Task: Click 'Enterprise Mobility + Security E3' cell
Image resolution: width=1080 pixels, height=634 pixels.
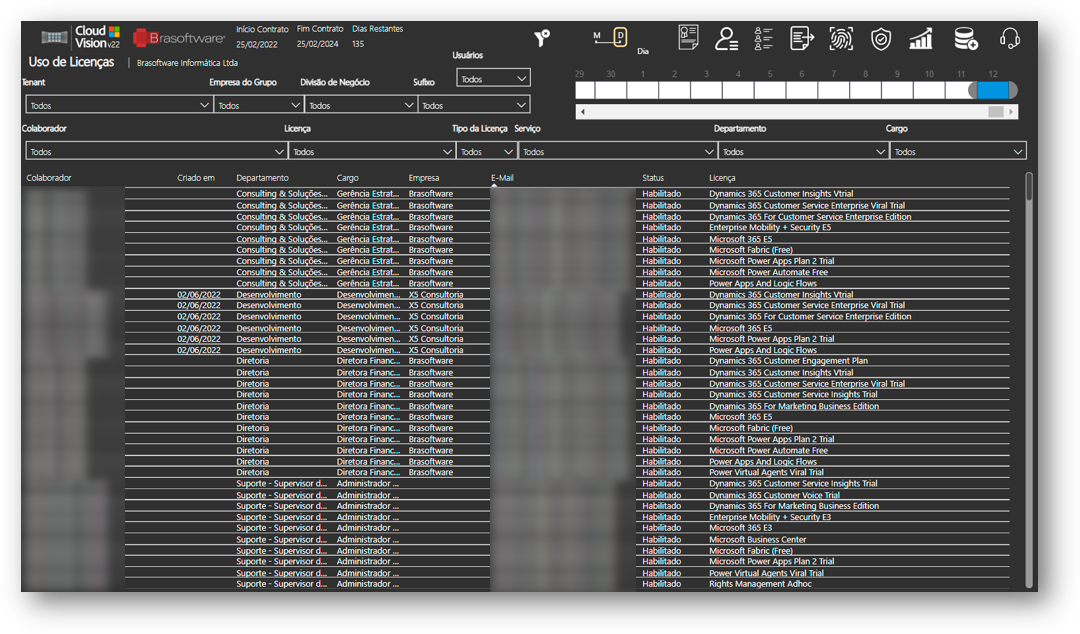Action: (x=770, y=517)
